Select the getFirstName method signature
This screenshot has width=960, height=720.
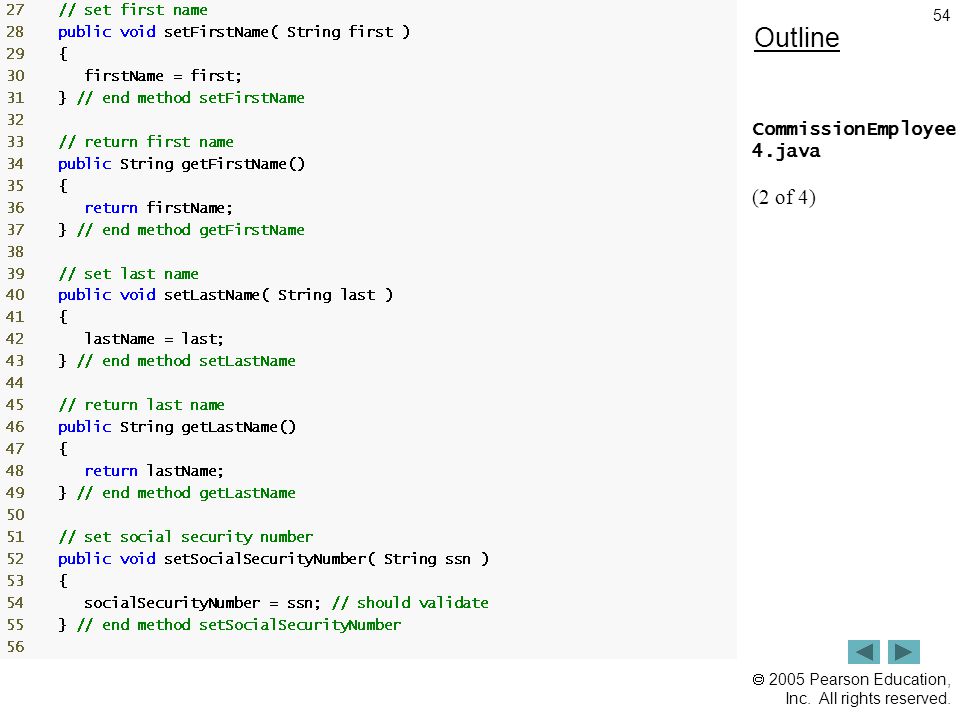tap(181, 164)
